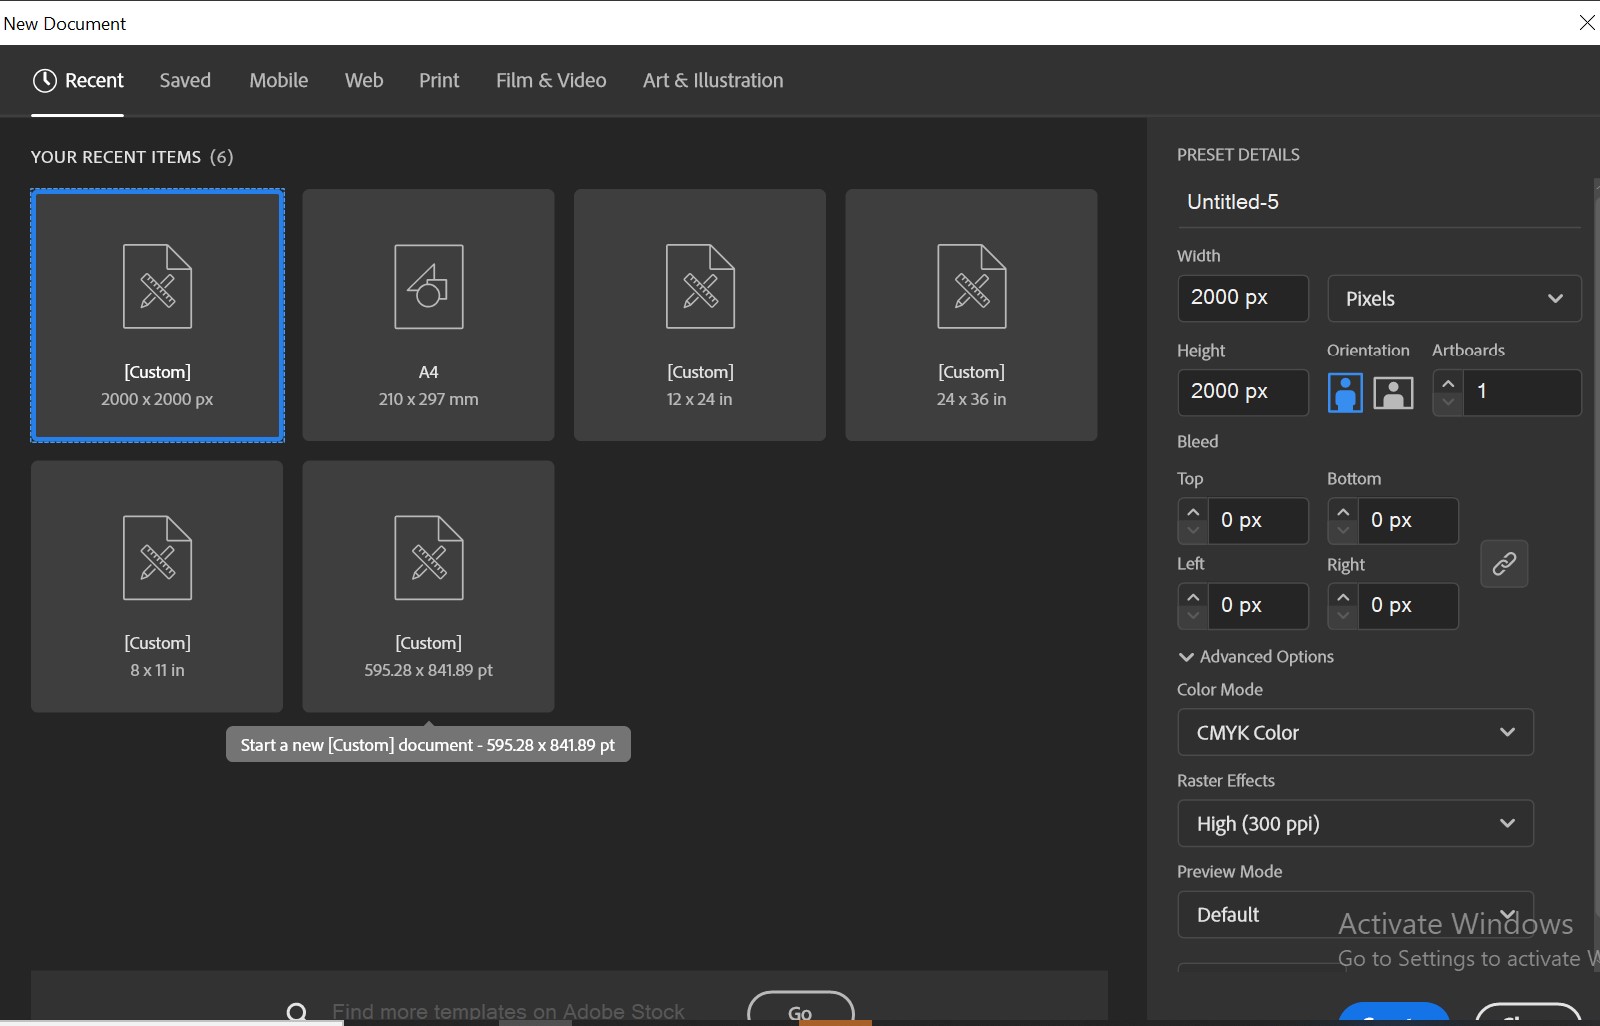This screenshot has height=1026, width=1600.
Task: Choose landscape orientation icon
Action: click(x=1393, y=392)
